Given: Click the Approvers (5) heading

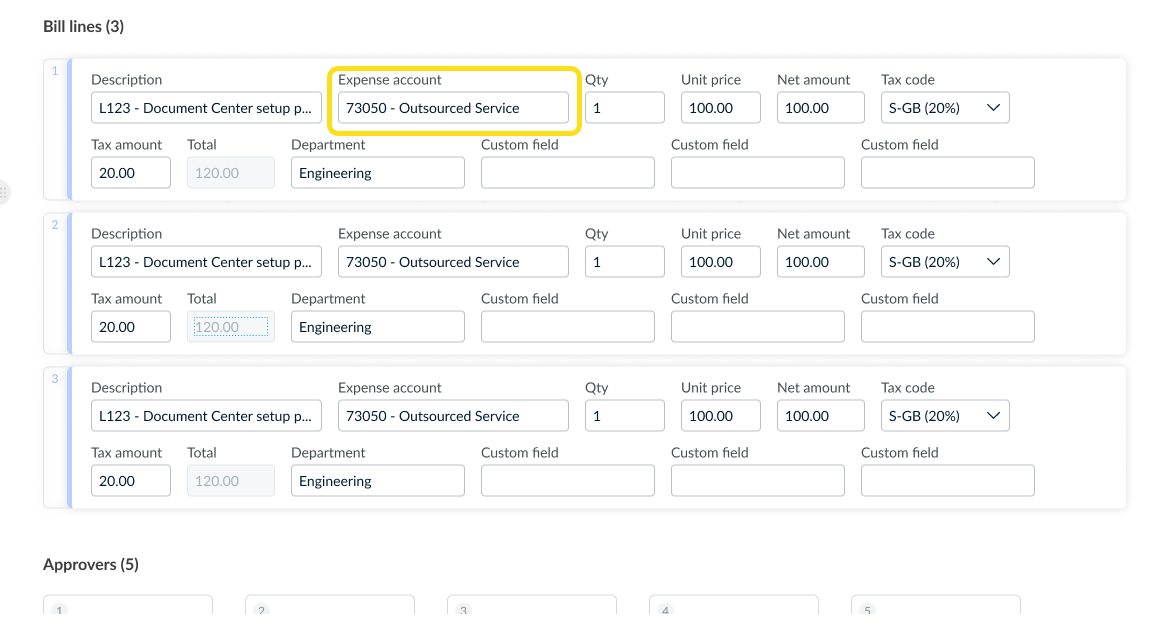Looking at the screenshot, I should click(91, 565).
